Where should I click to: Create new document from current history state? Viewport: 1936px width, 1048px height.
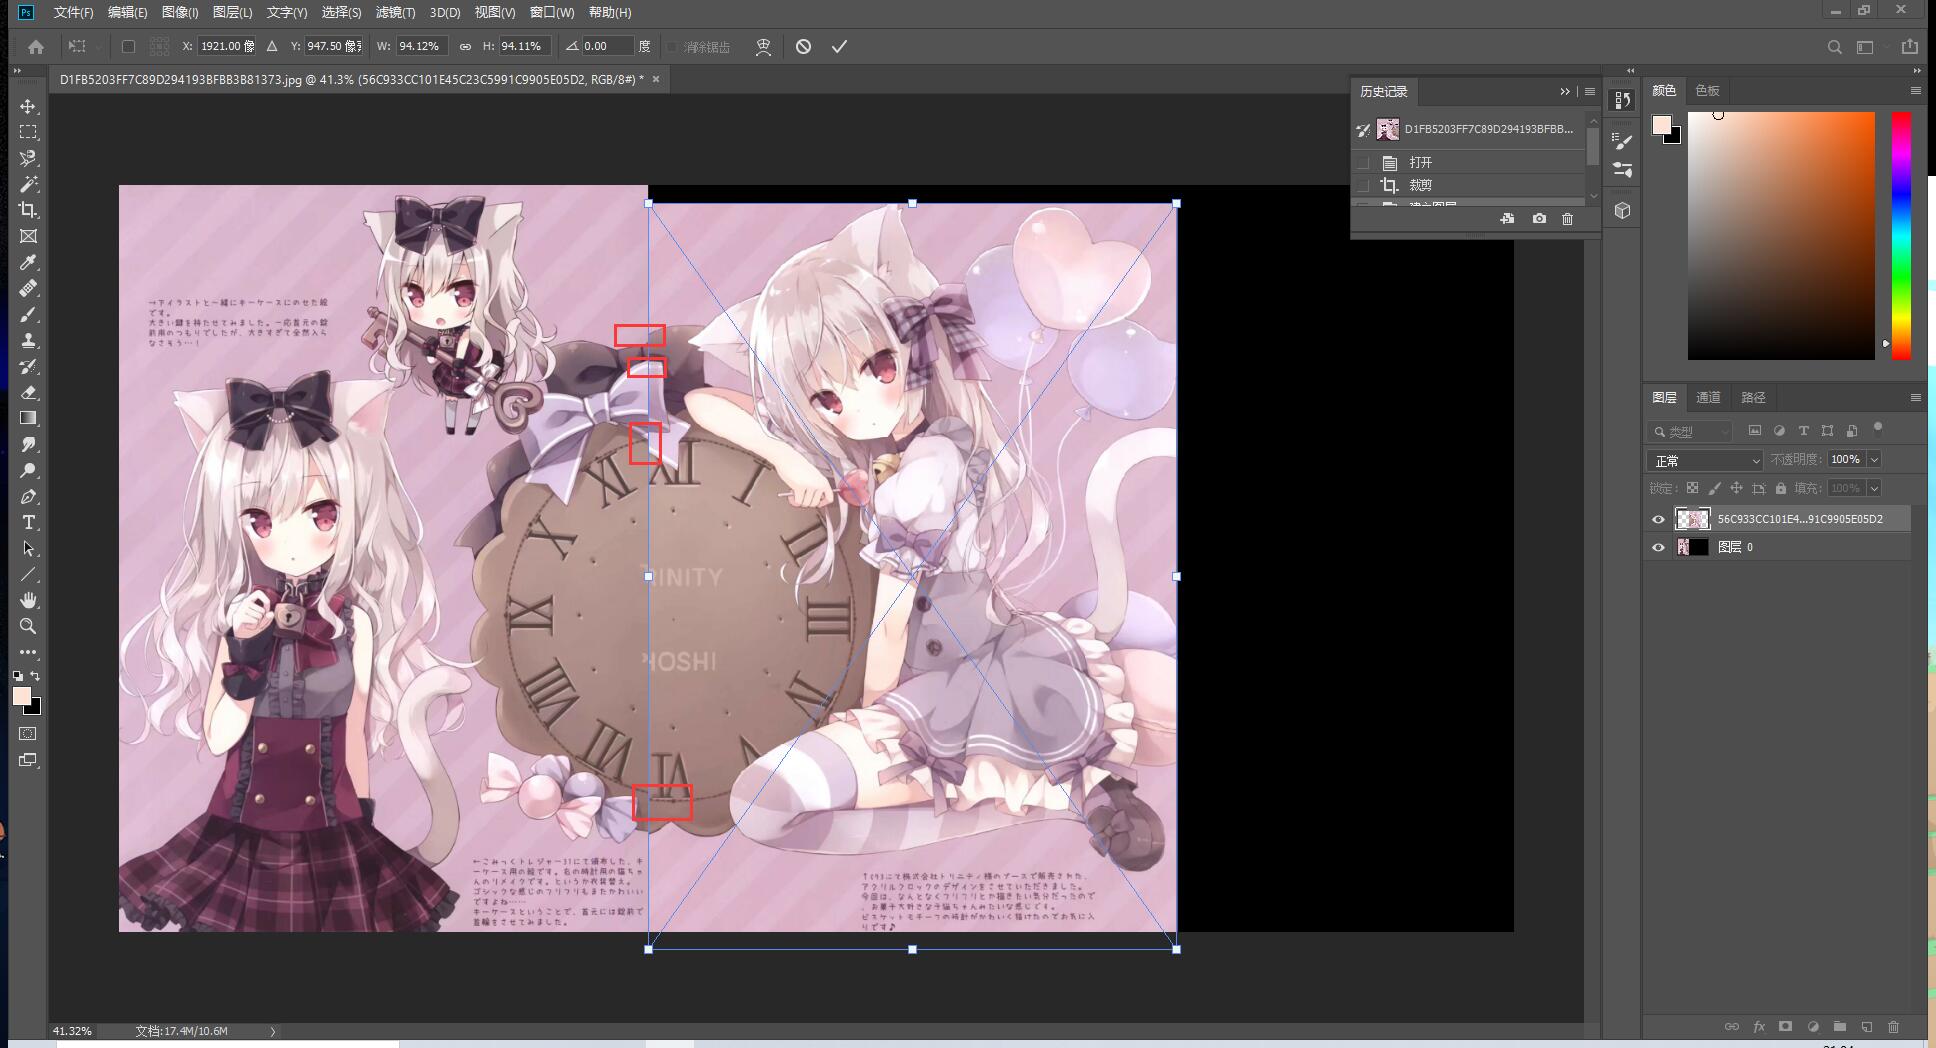point(1507,218)
